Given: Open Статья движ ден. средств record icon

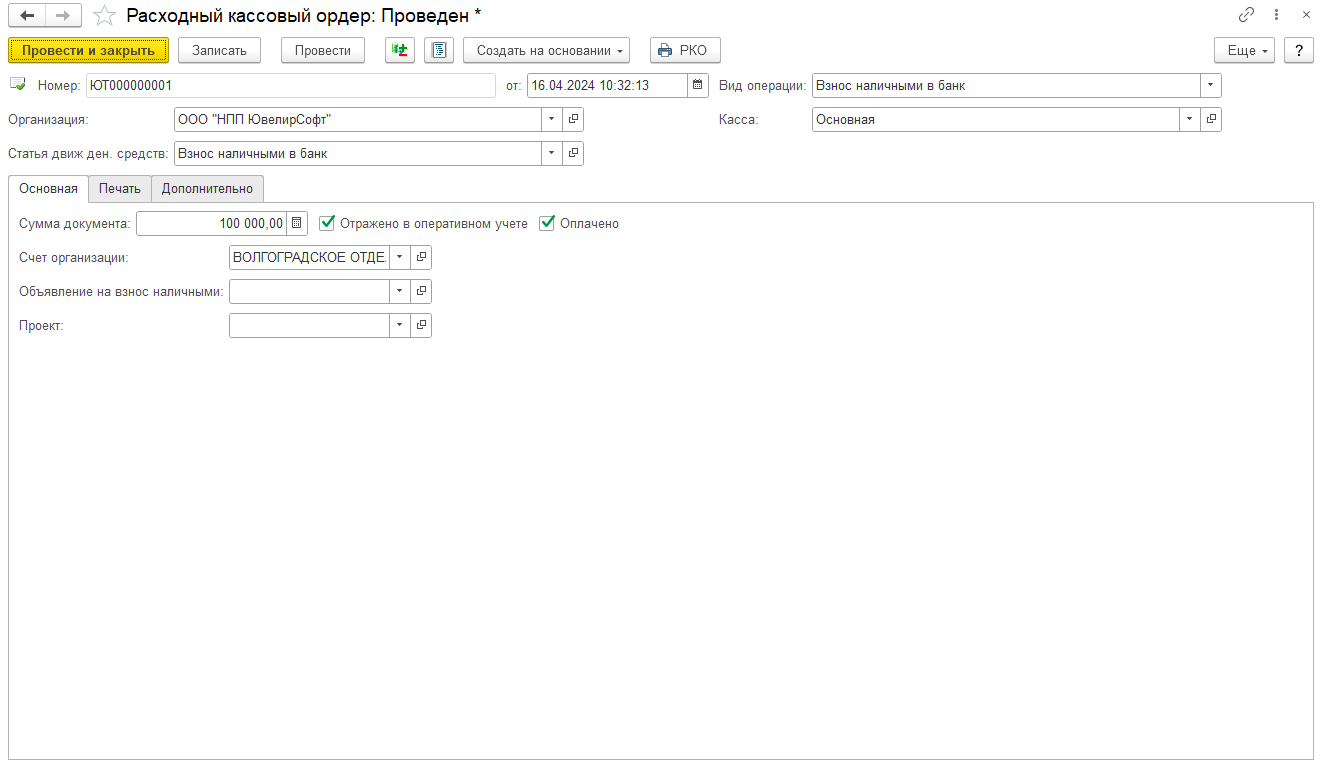Looking at the screenshot, I should (573, 153).
